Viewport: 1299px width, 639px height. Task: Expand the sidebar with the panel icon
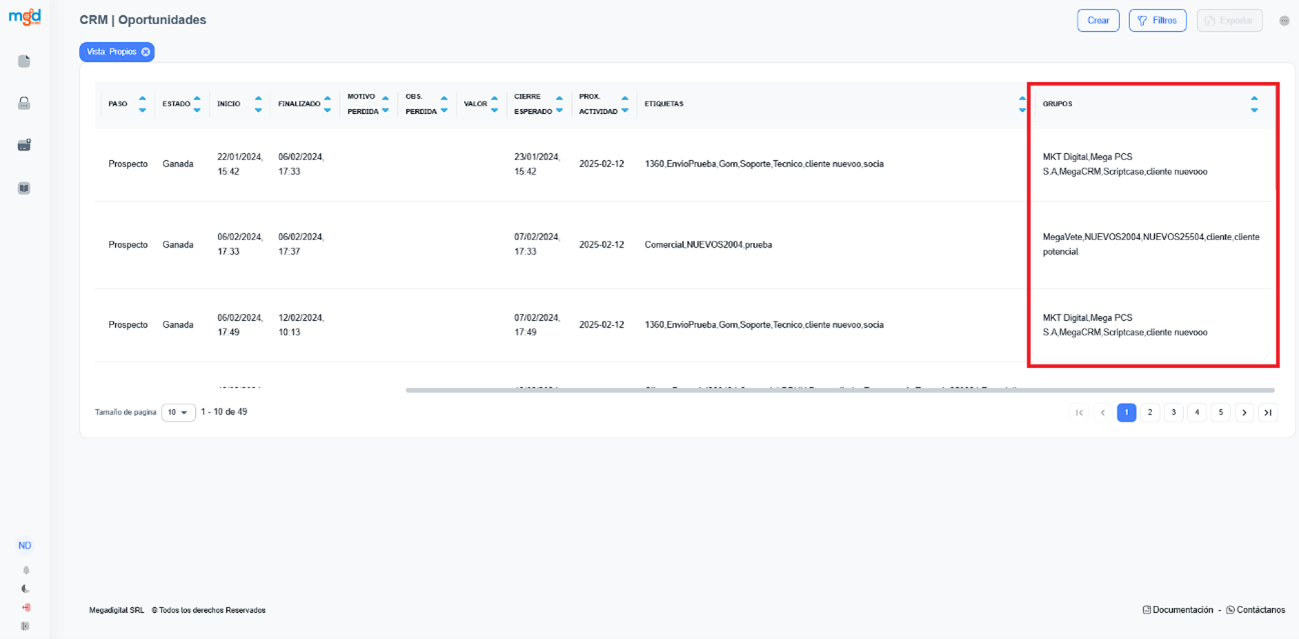(x=25, y=626)
